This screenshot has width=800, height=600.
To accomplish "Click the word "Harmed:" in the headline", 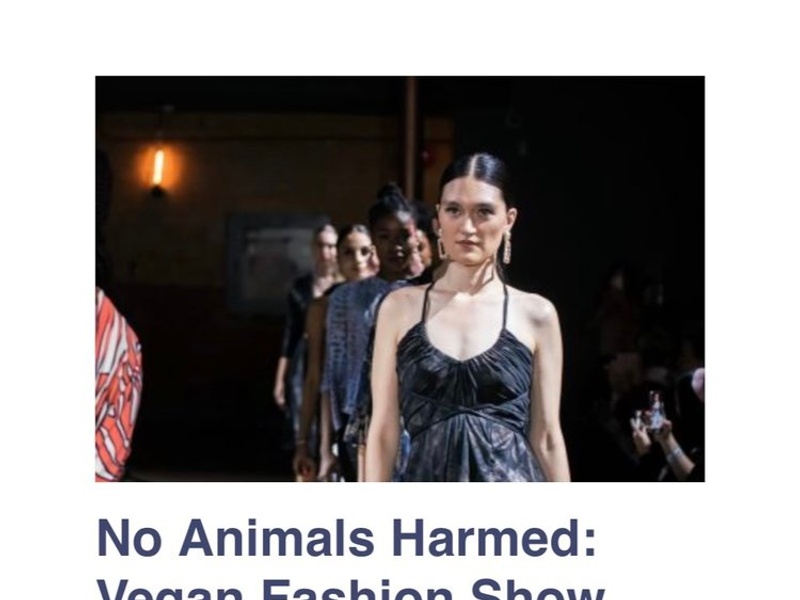I will 494,538.
